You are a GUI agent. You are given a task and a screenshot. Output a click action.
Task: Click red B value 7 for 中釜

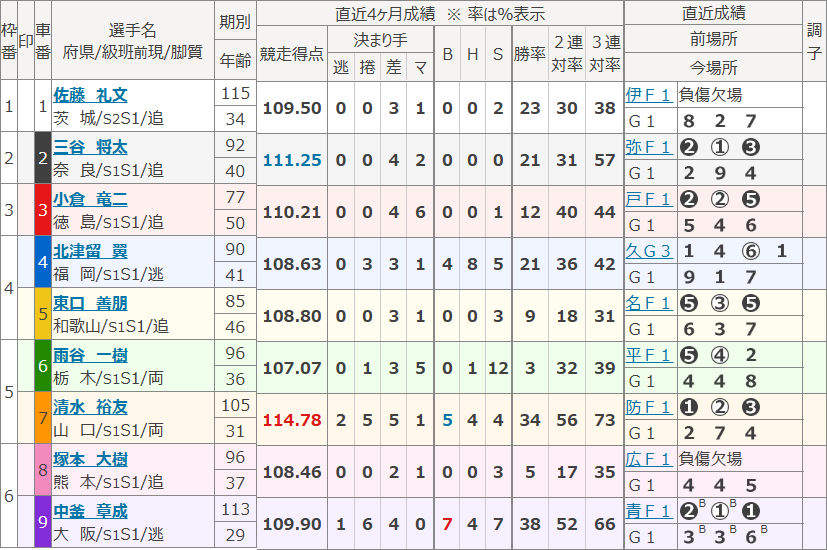click(447, 524)
